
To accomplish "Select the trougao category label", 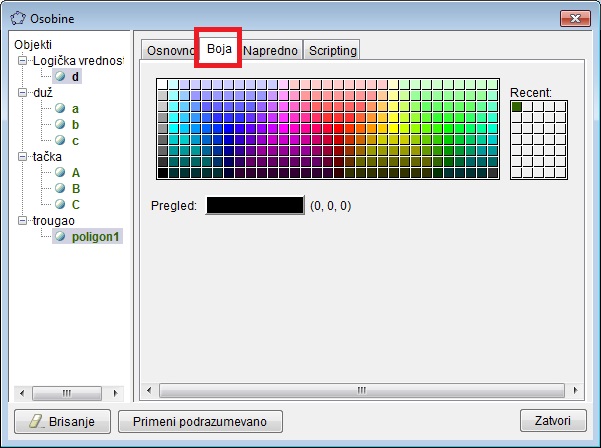I will tap(53, 221).
